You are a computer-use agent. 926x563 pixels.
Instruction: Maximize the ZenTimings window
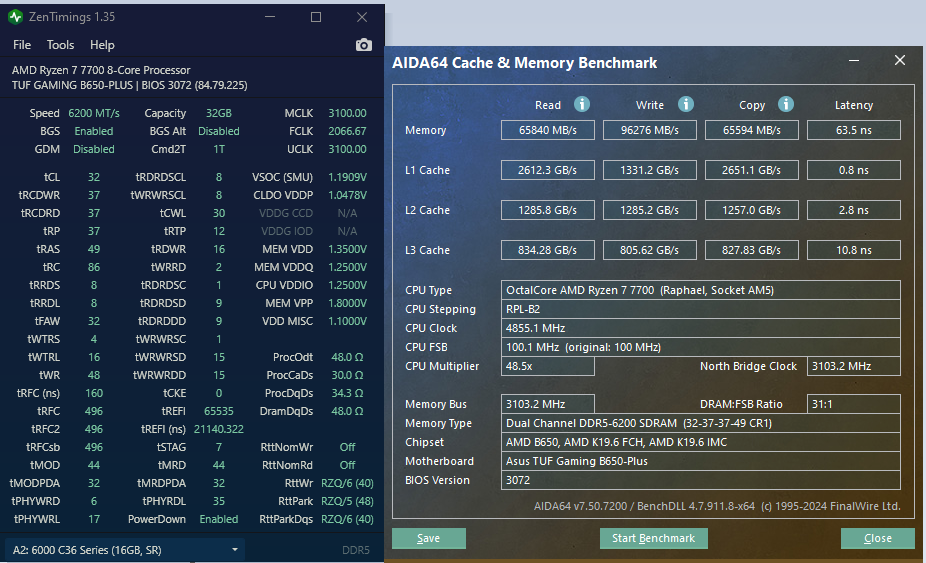click(316, 17)
